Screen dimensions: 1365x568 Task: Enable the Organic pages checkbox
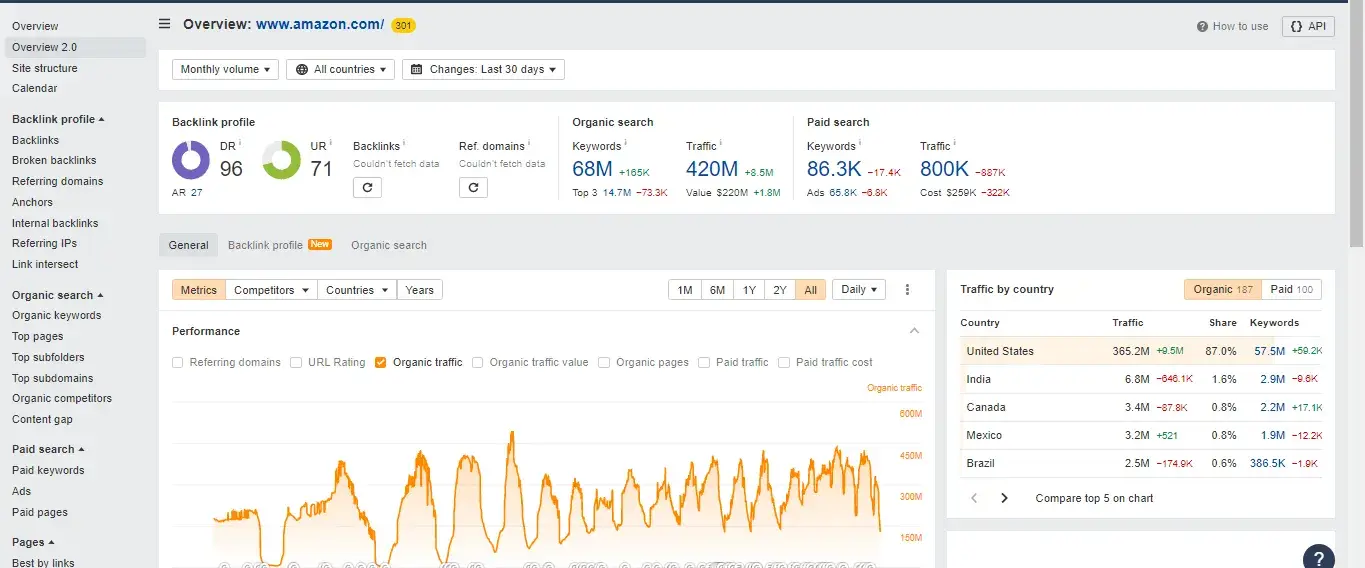[x=604, y=362]
